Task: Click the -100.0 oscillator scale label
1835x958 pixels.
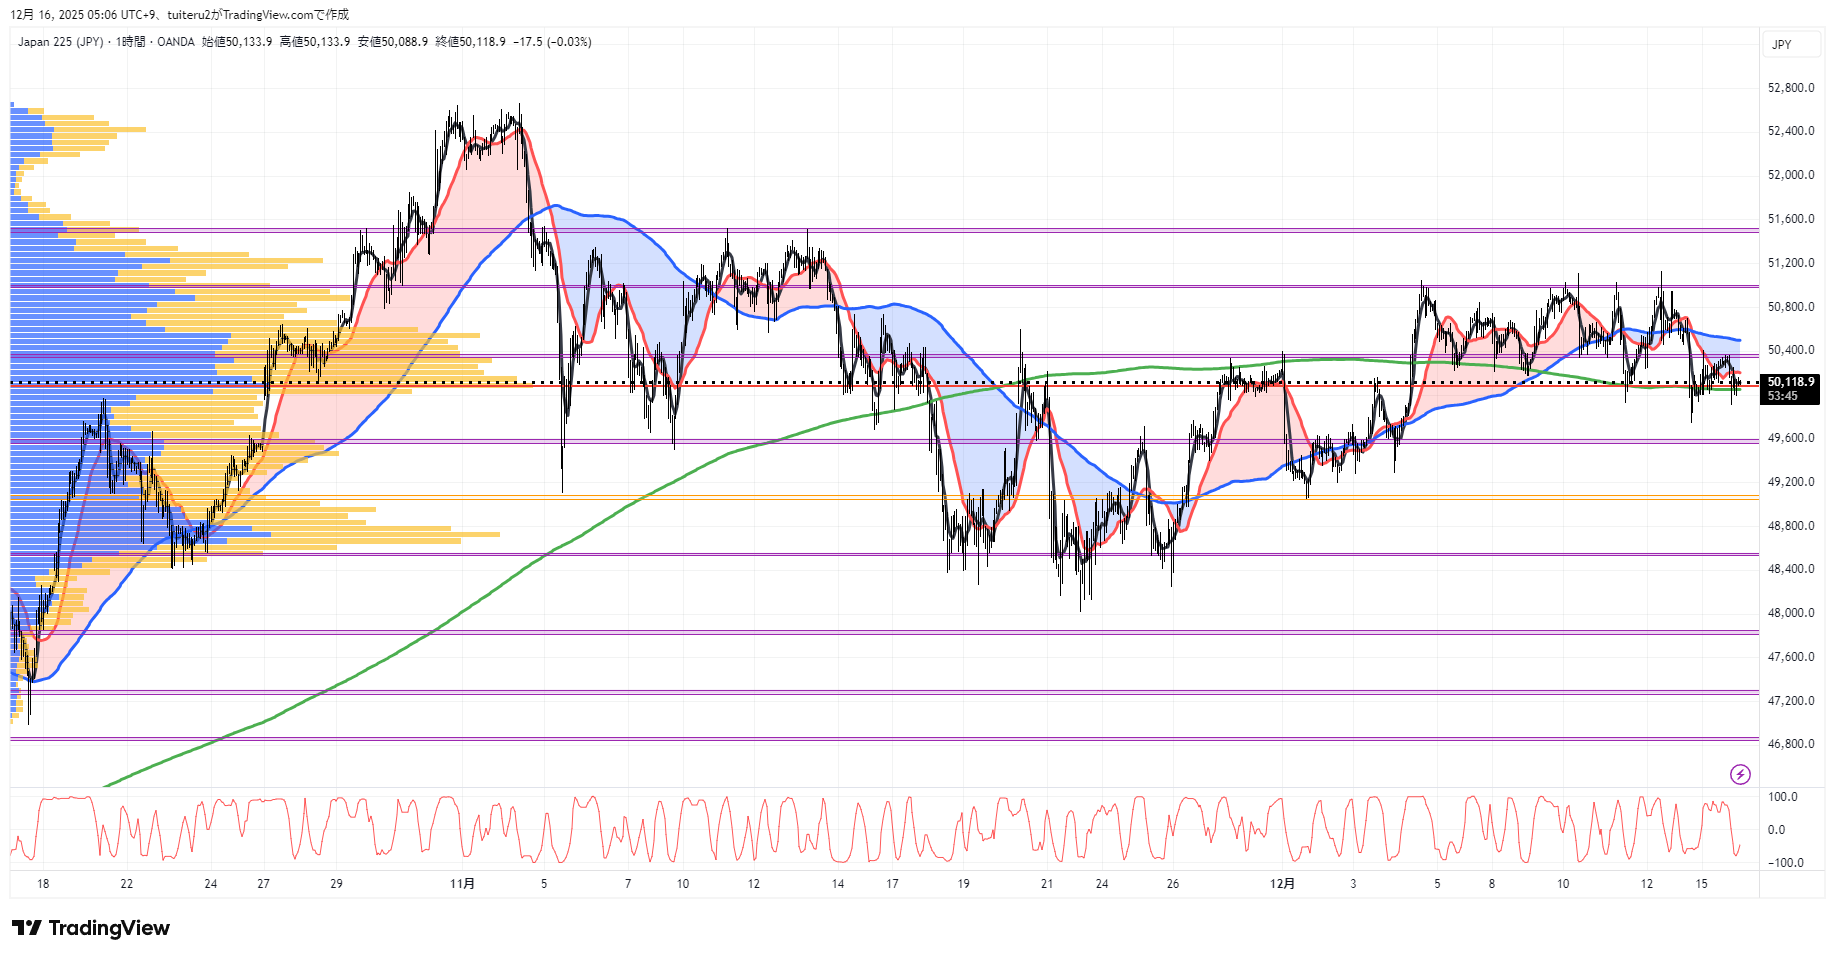Action: (1785, 863)
